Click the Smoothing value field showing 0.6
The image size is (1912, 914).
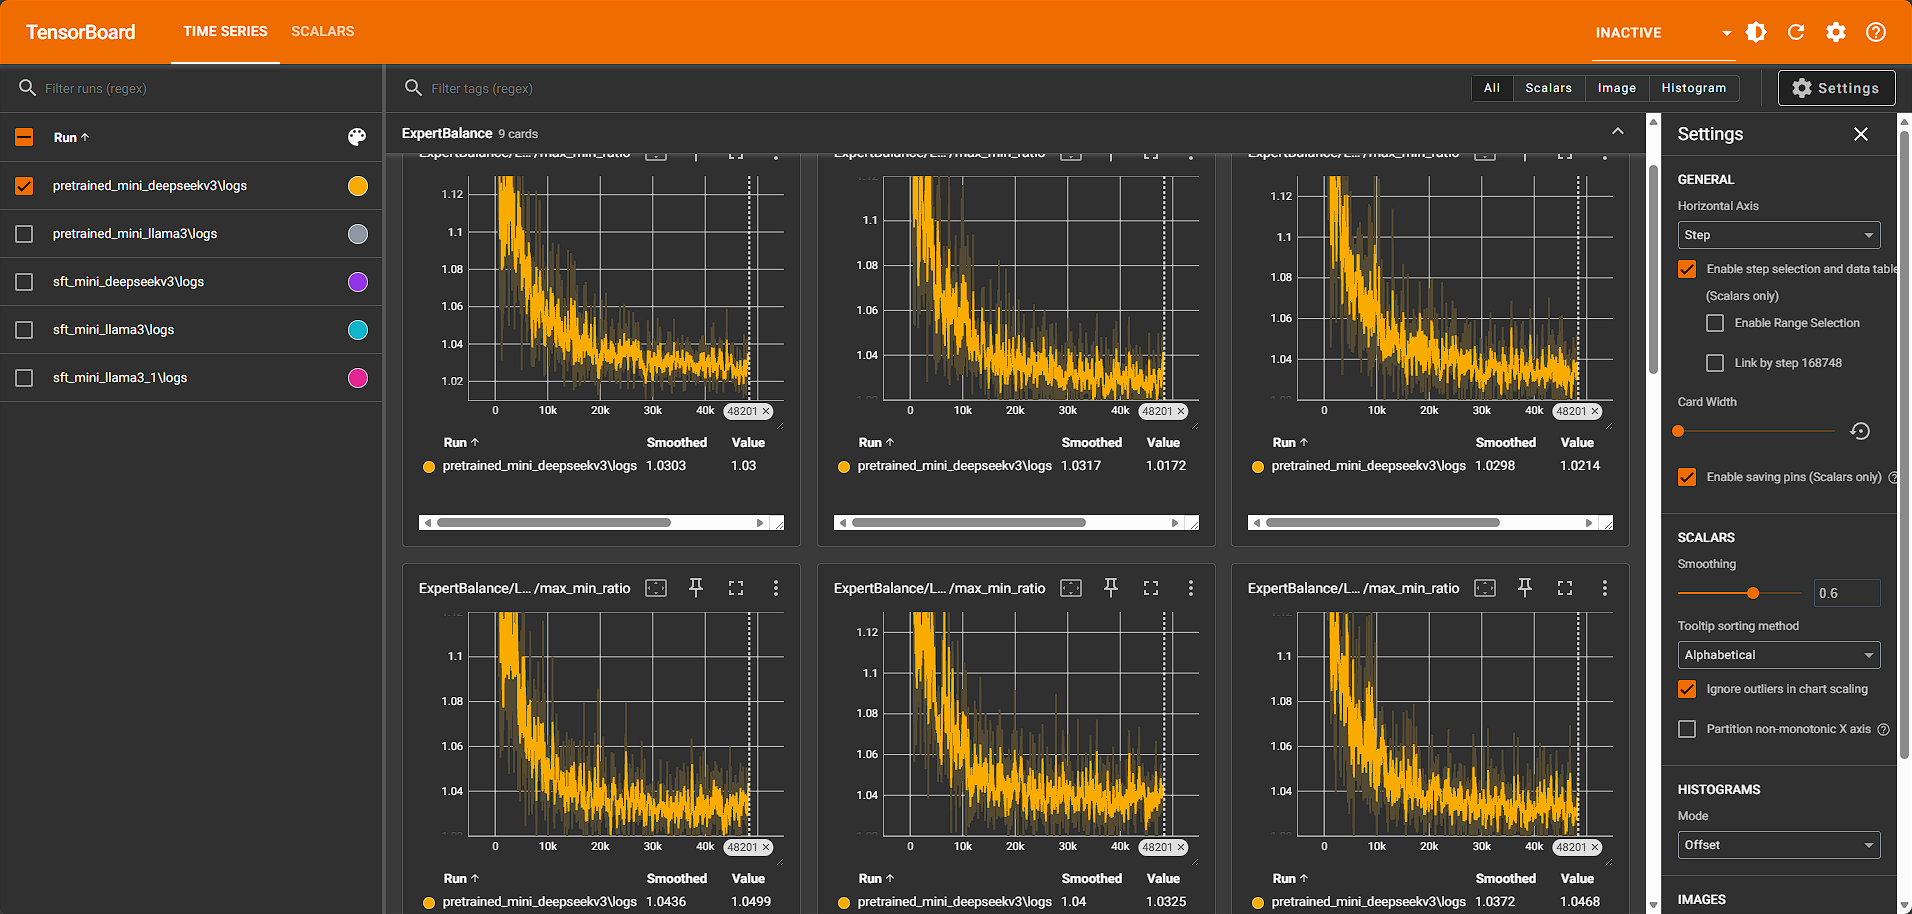click(x=1847, y=593)
